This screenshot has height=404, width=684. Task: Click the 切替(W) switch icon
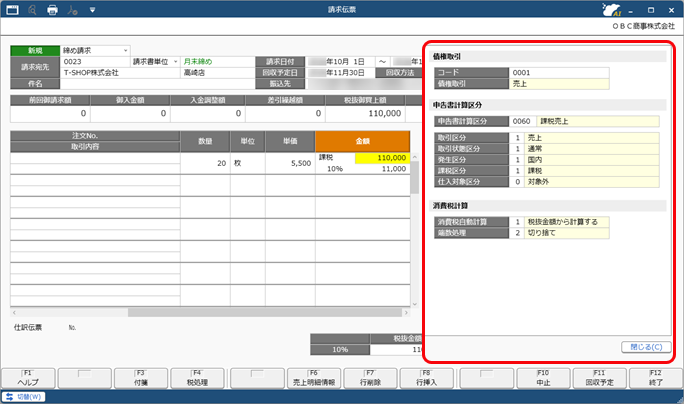tap(24, 397)
